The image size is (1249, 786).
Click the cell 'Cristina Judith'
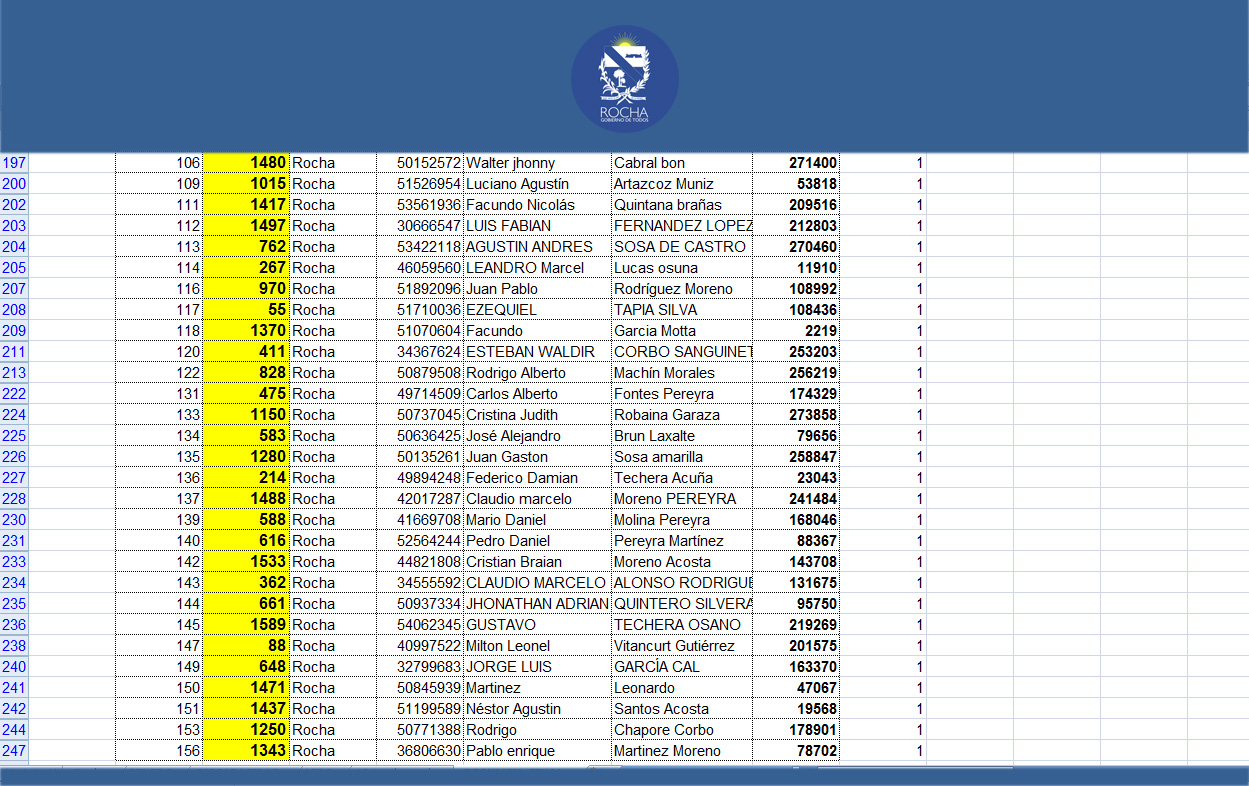(x=538, y=415)
